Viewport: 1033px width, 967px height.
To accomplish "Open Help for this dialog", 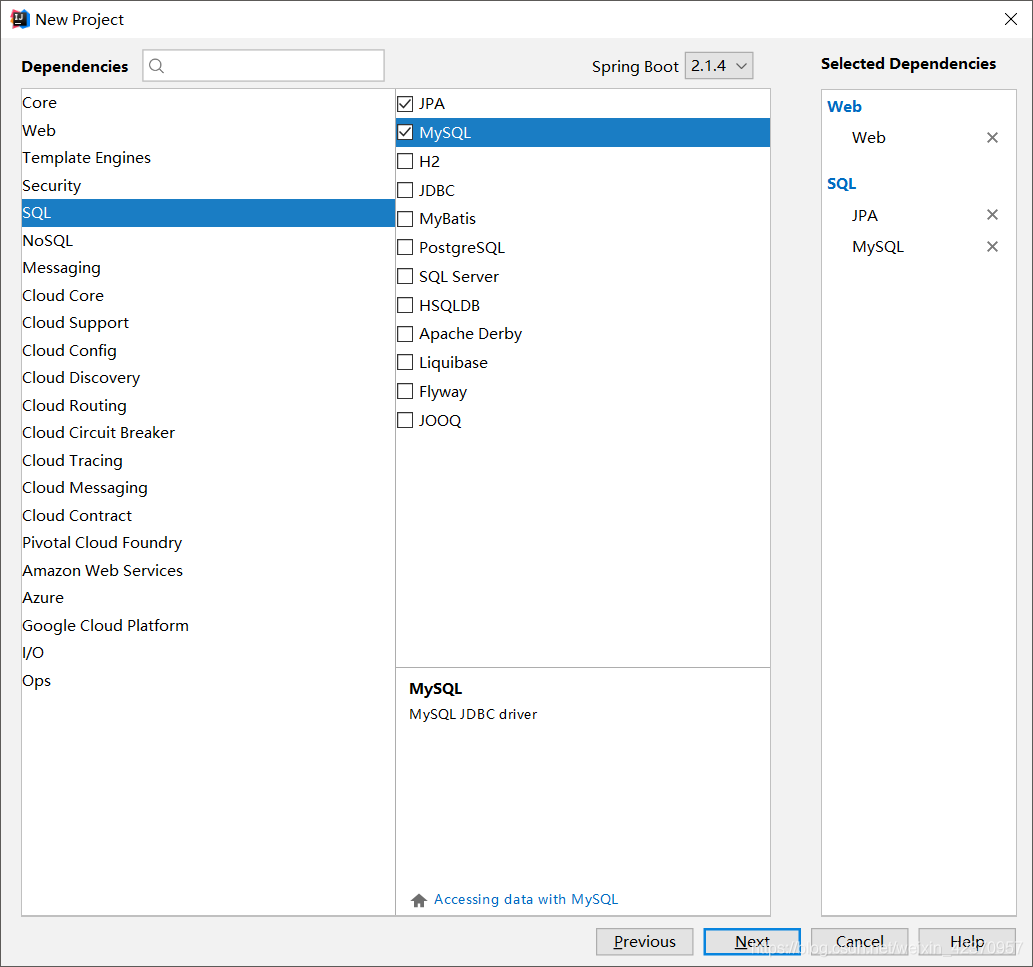I will click(966, 942).
